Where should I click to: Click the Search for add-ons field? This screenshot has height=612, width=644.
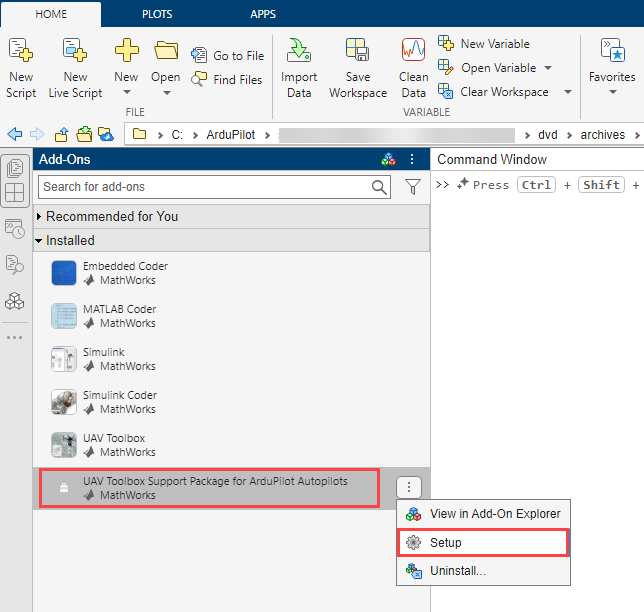(204, 187)
